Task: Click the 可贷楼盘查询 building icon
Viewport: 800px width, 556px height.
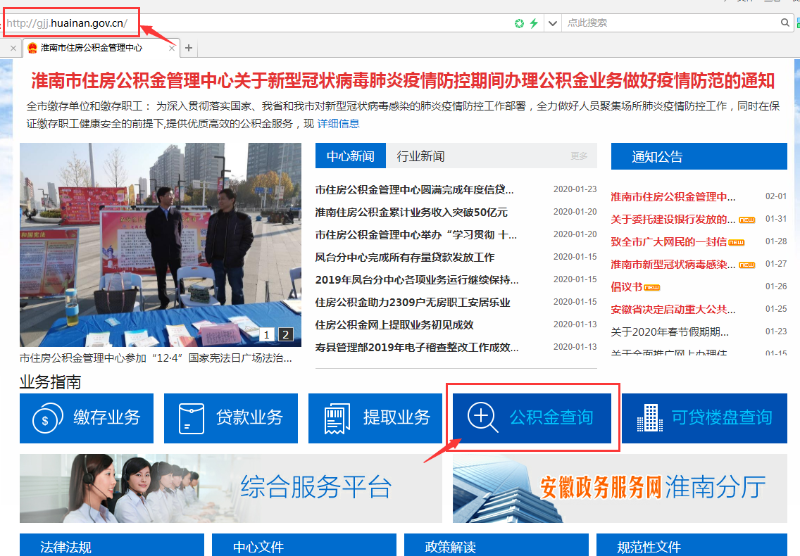Action: tap(649, 418)
